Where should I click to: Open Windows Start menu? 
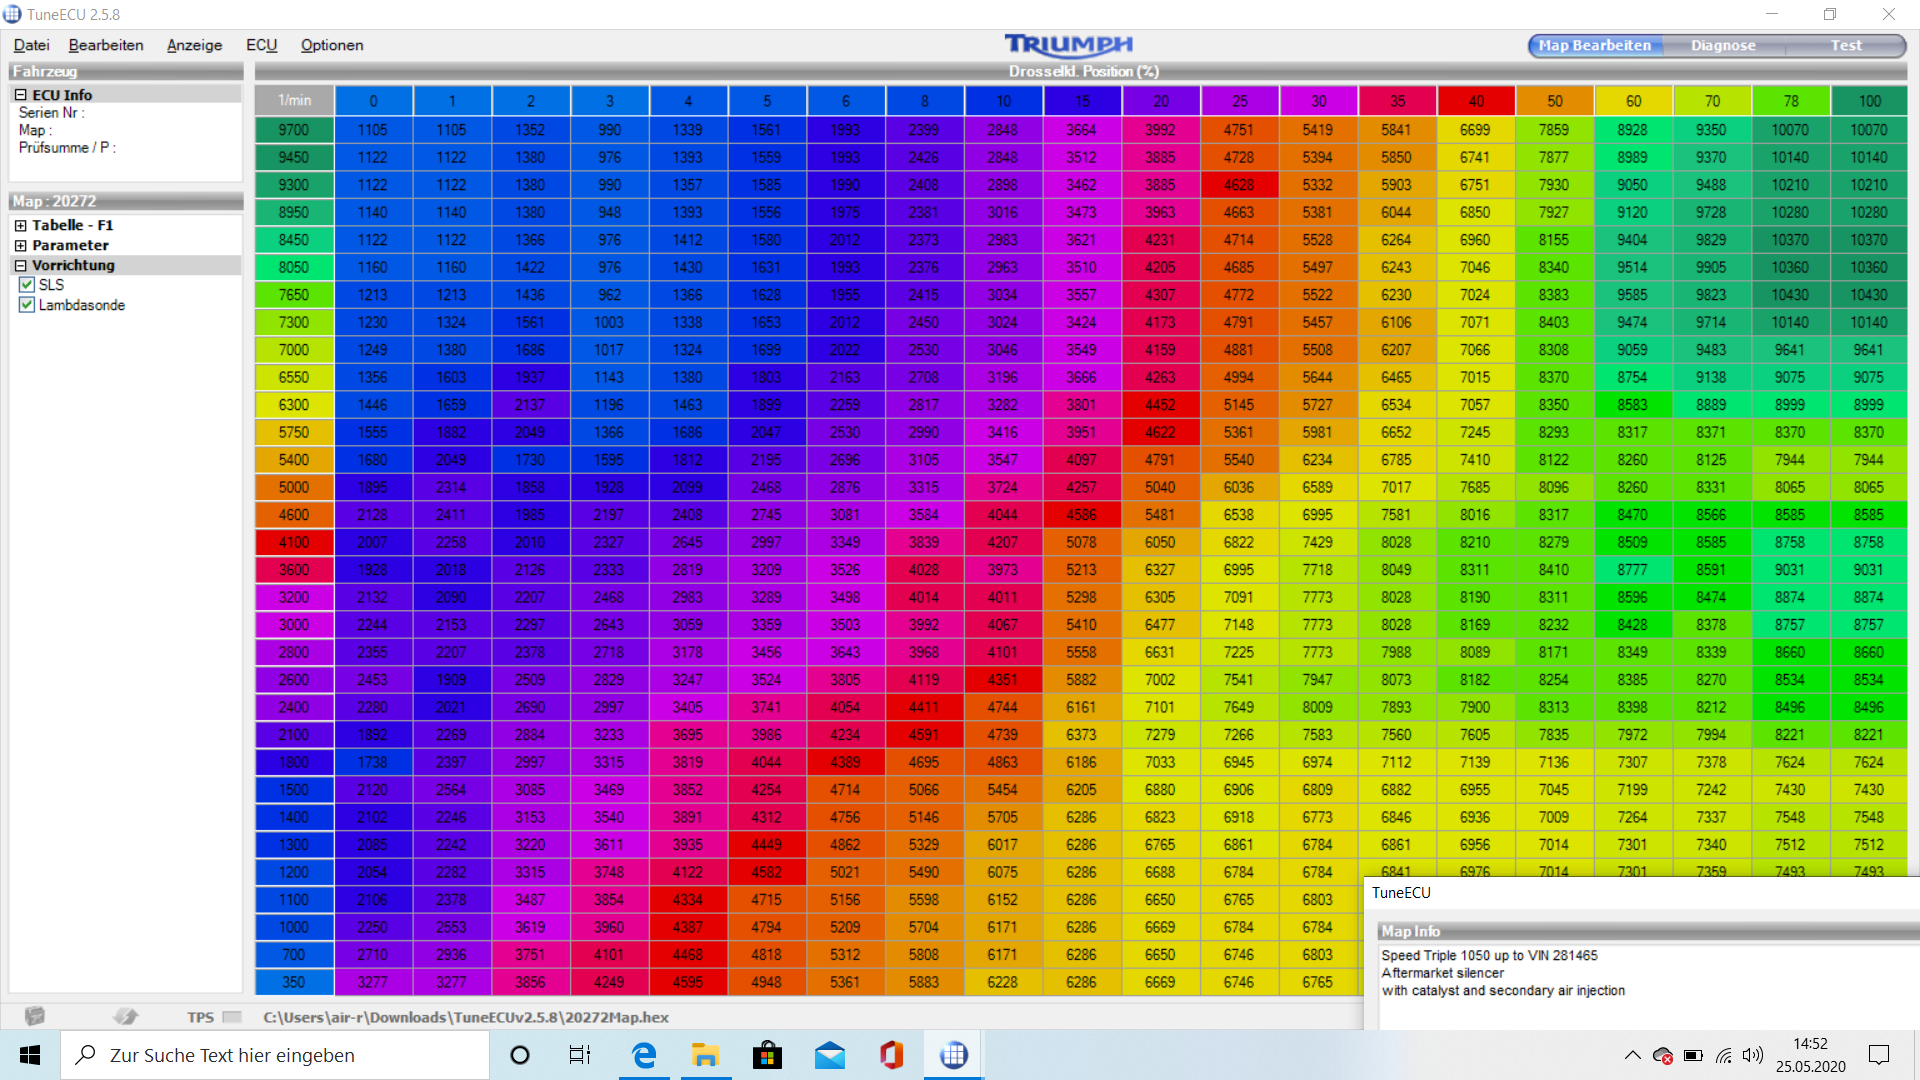click(30, 1055)
